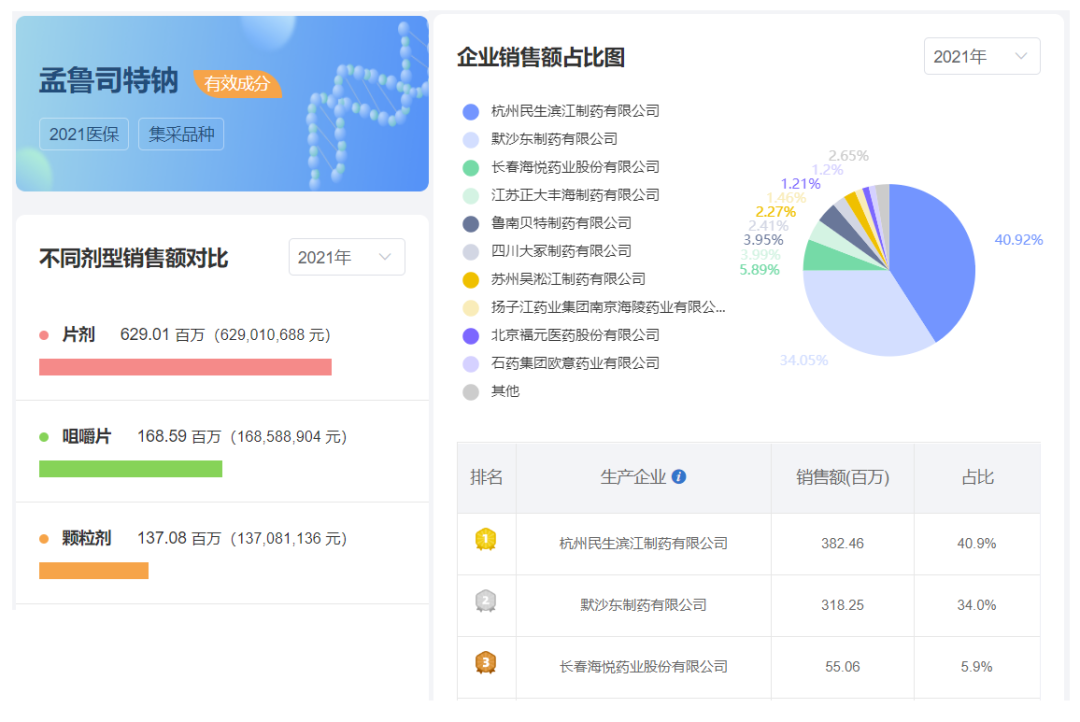The height and width of the screenshot is (722, 1080).
Task: Click the 318.25 sales value
Action: point(842,605)
